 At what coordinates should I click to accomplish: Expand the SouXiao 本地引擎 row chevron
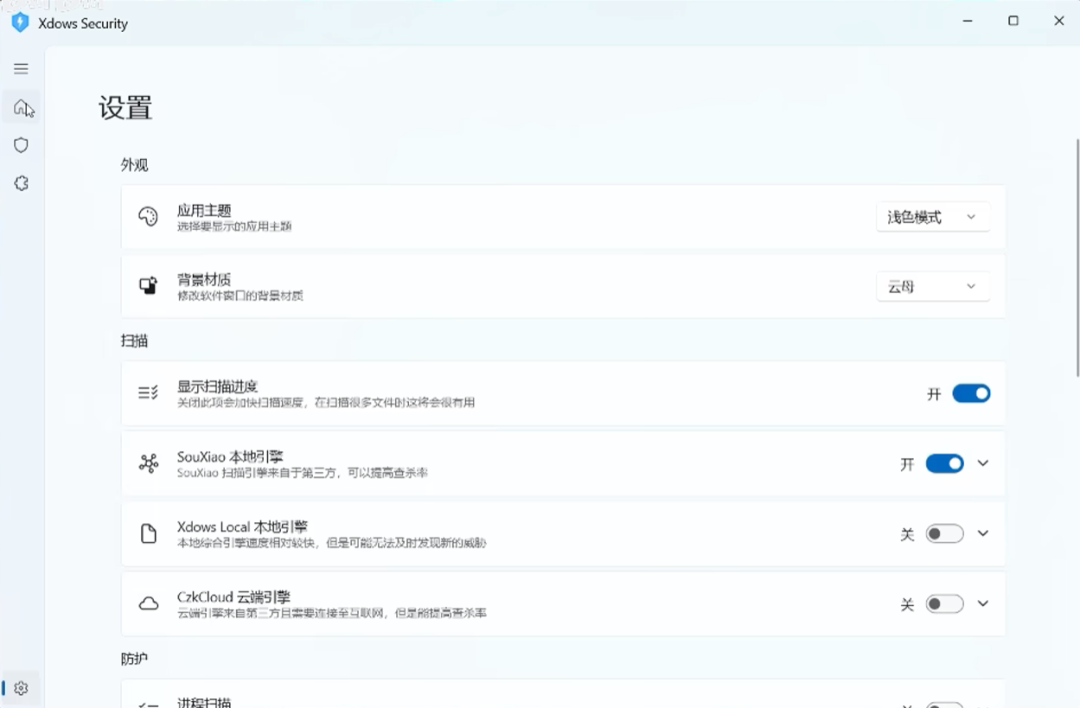point(983,464)
